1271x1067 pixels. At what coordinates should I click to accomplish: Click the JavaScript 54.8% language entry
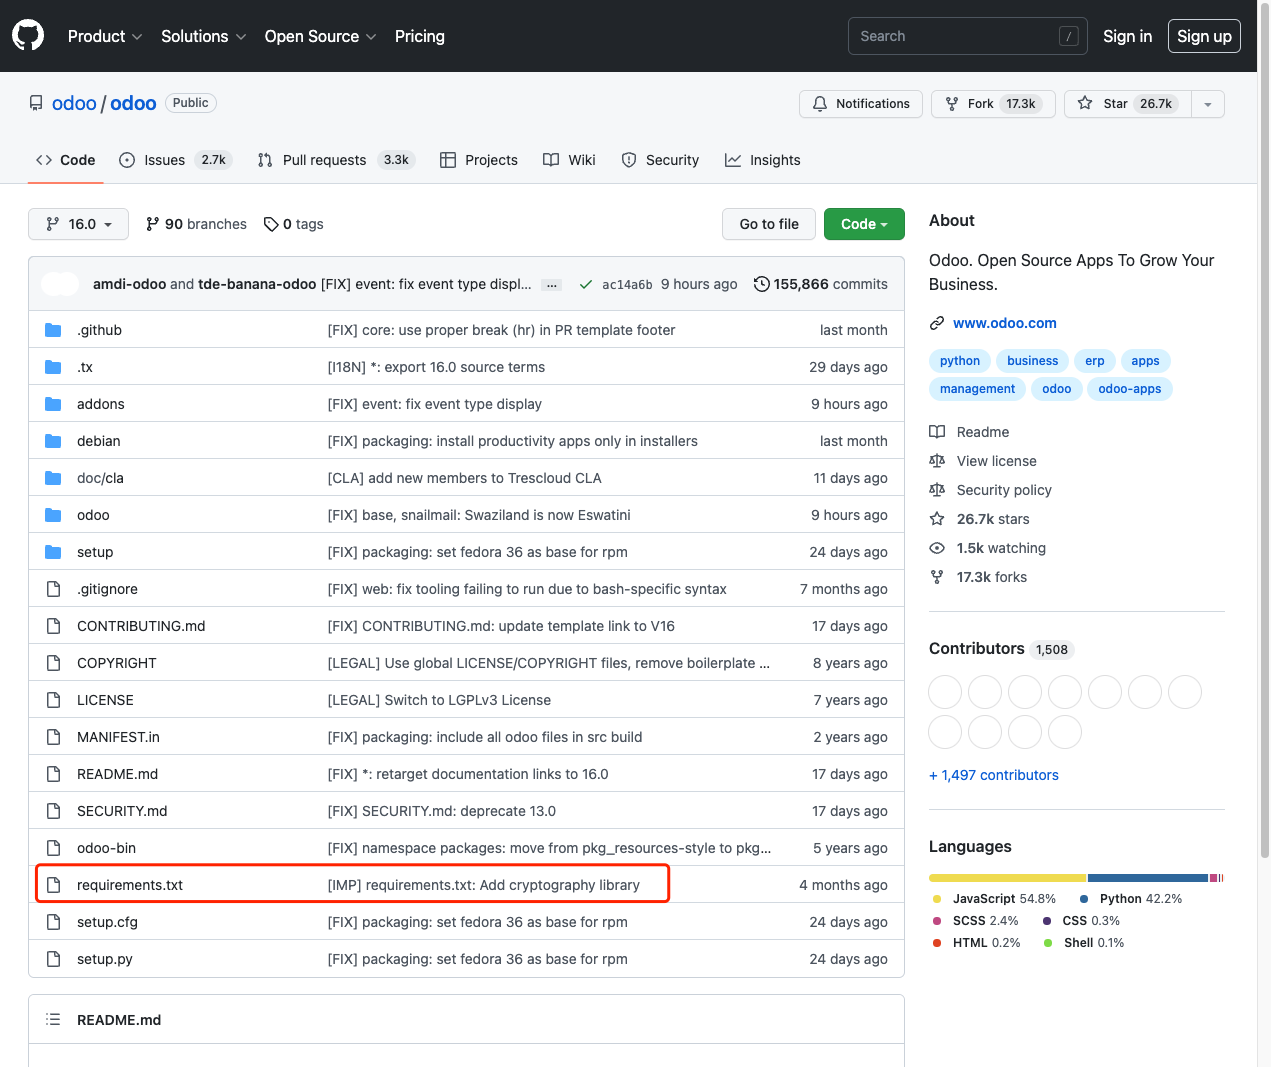point(994,899)
